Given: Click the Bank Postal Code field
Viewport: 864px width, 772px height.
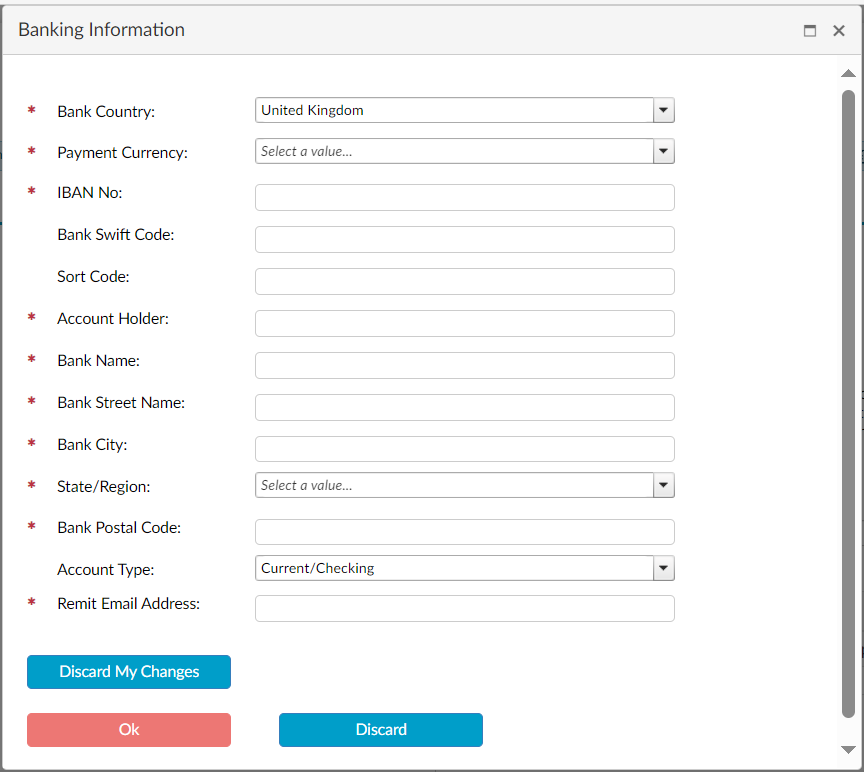Looking at the screenshot, I should point(464,531).
